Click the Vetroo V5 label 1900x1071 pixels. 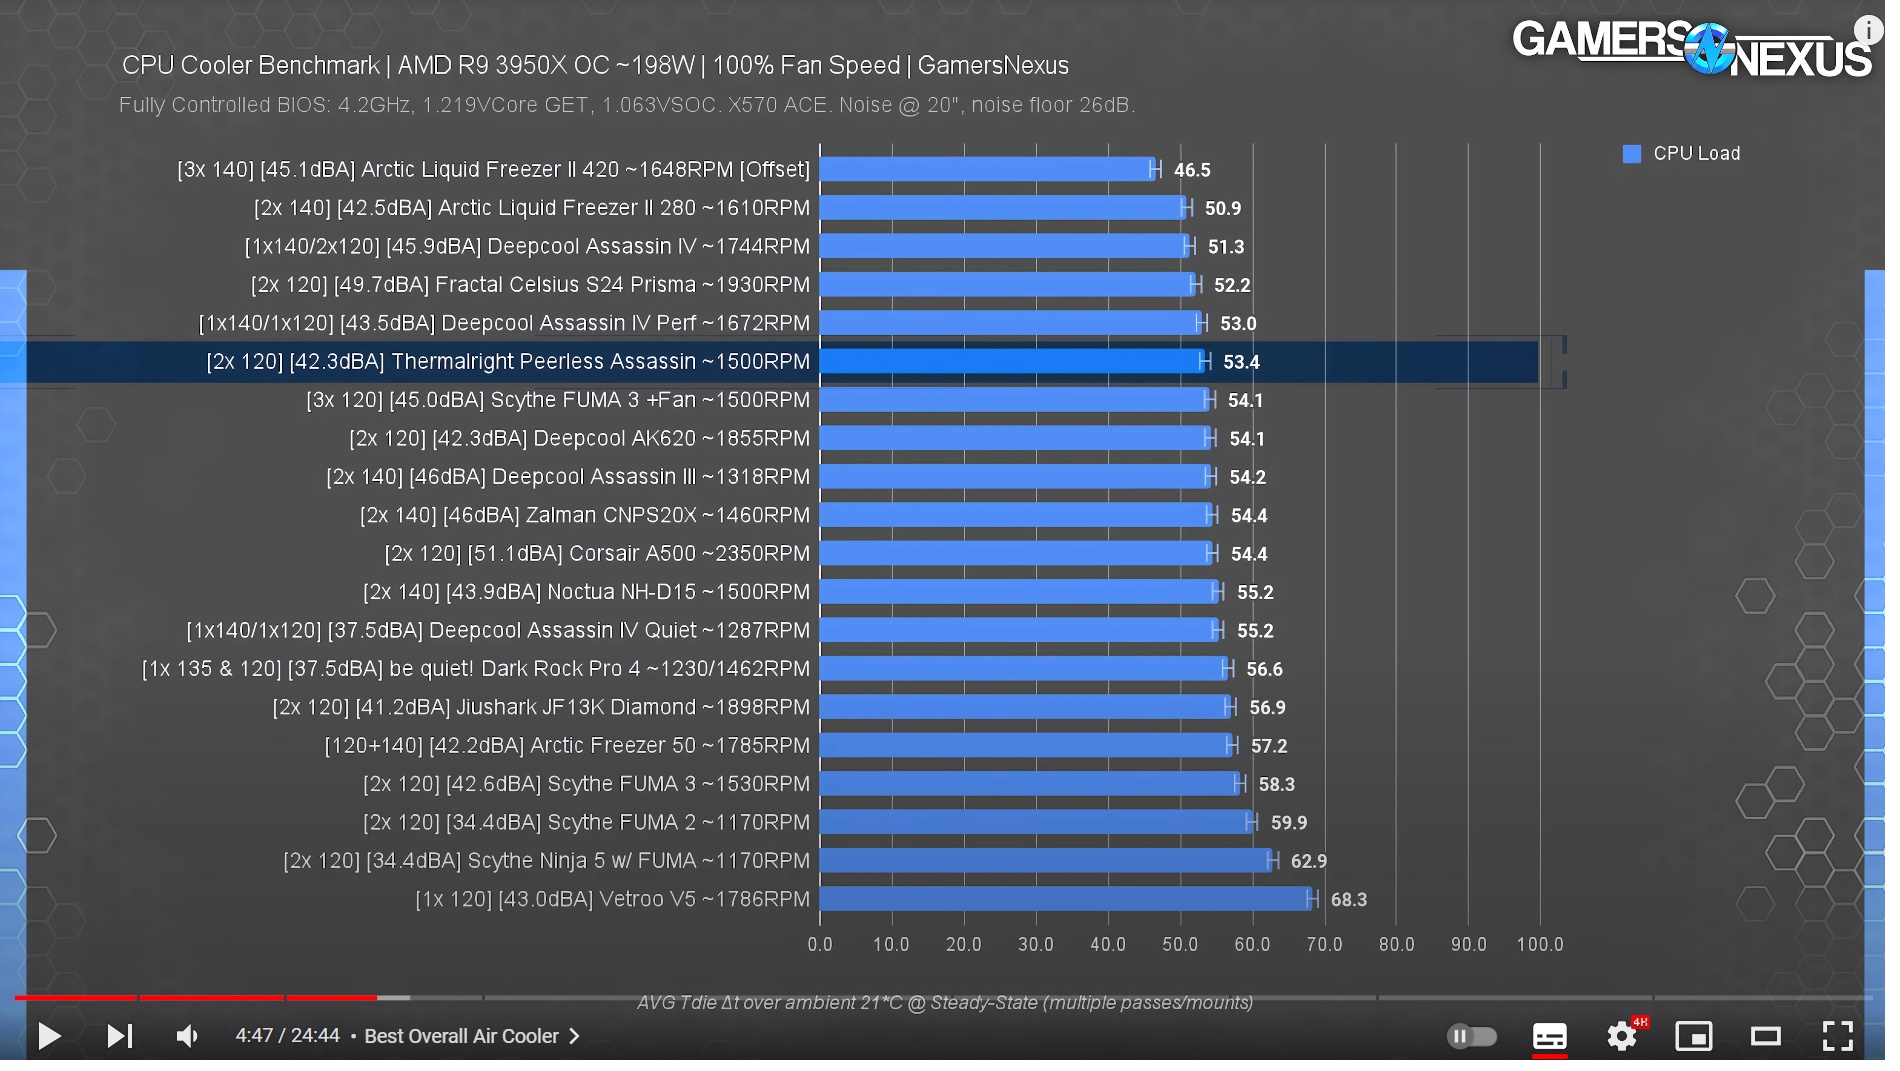point(613,899)
